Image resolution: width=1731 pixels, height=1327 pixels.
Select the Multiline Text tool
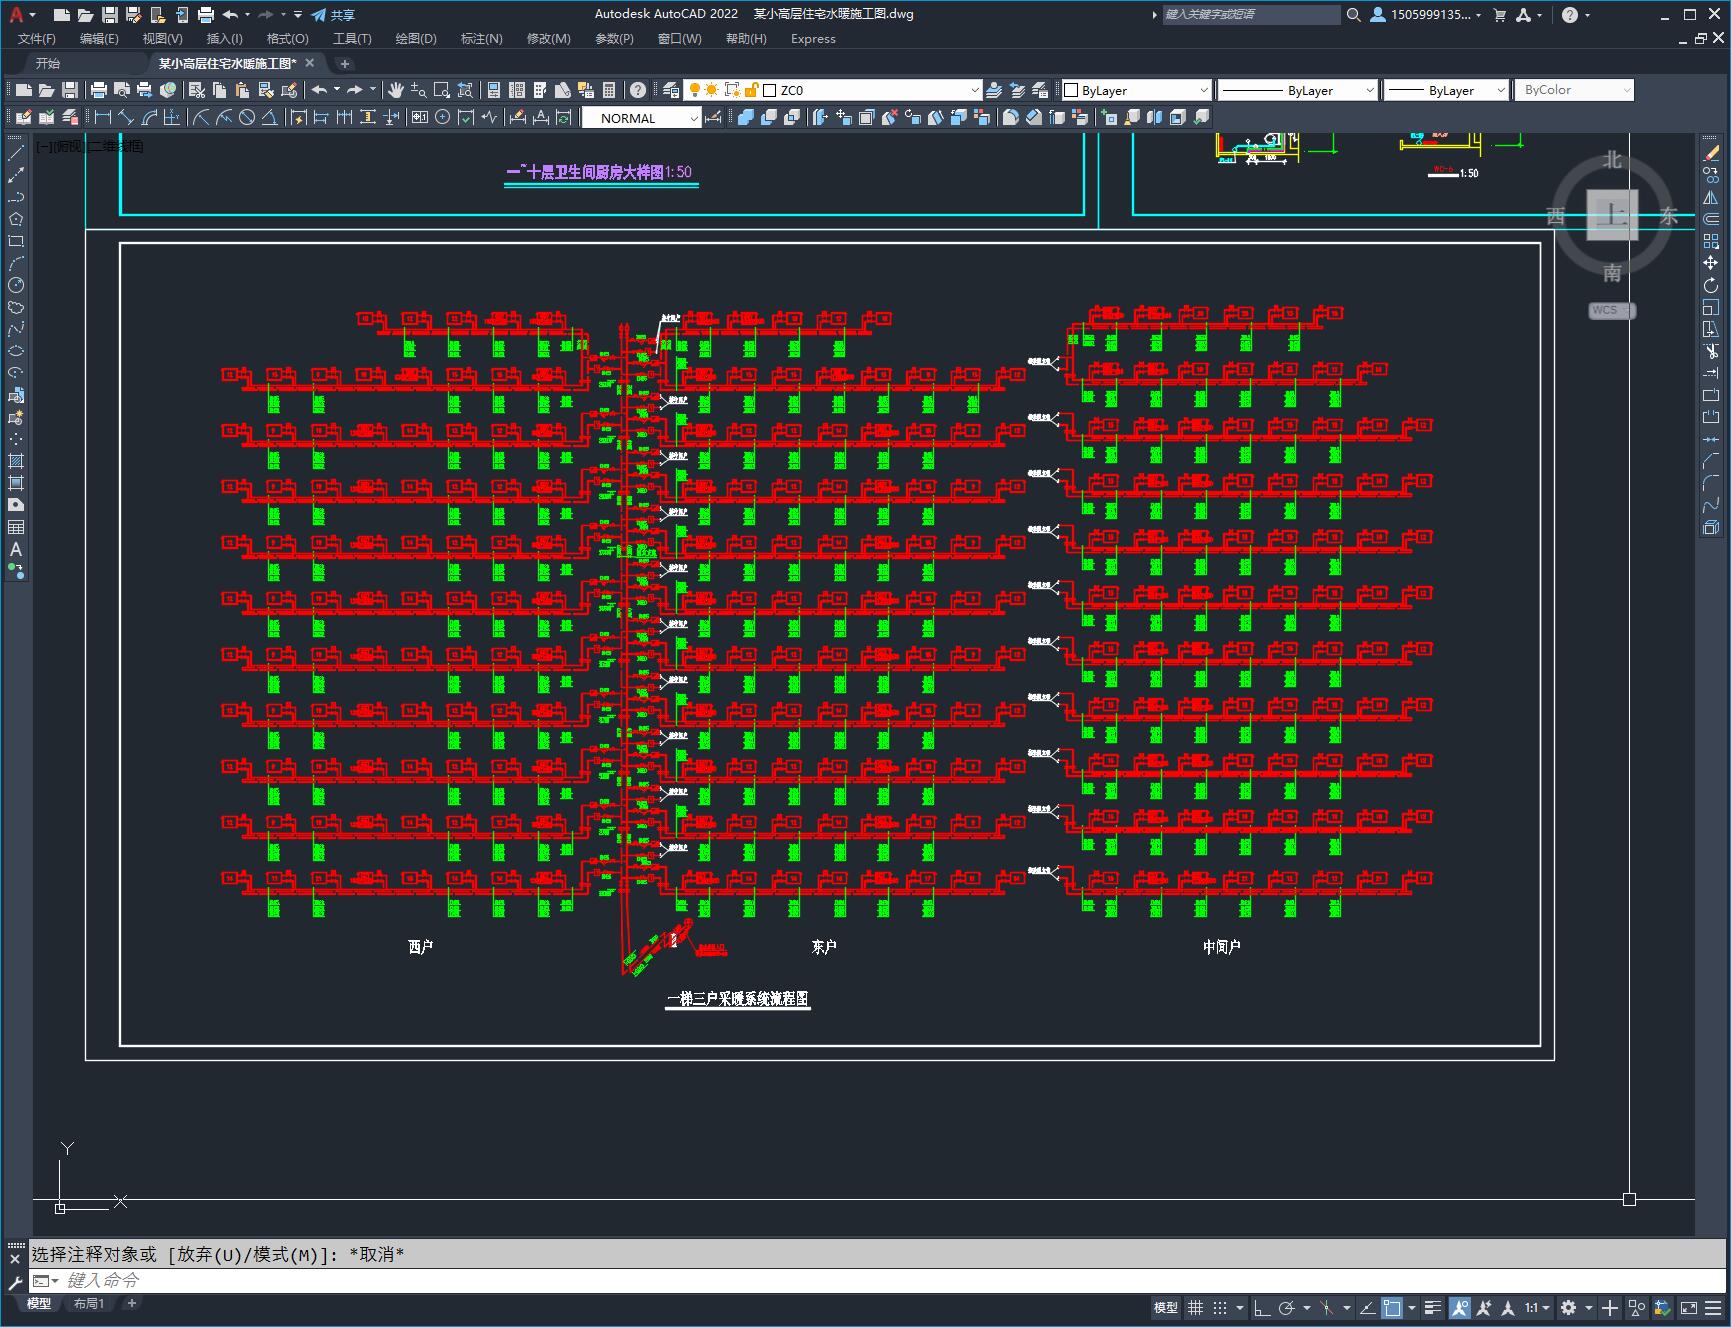16,549
